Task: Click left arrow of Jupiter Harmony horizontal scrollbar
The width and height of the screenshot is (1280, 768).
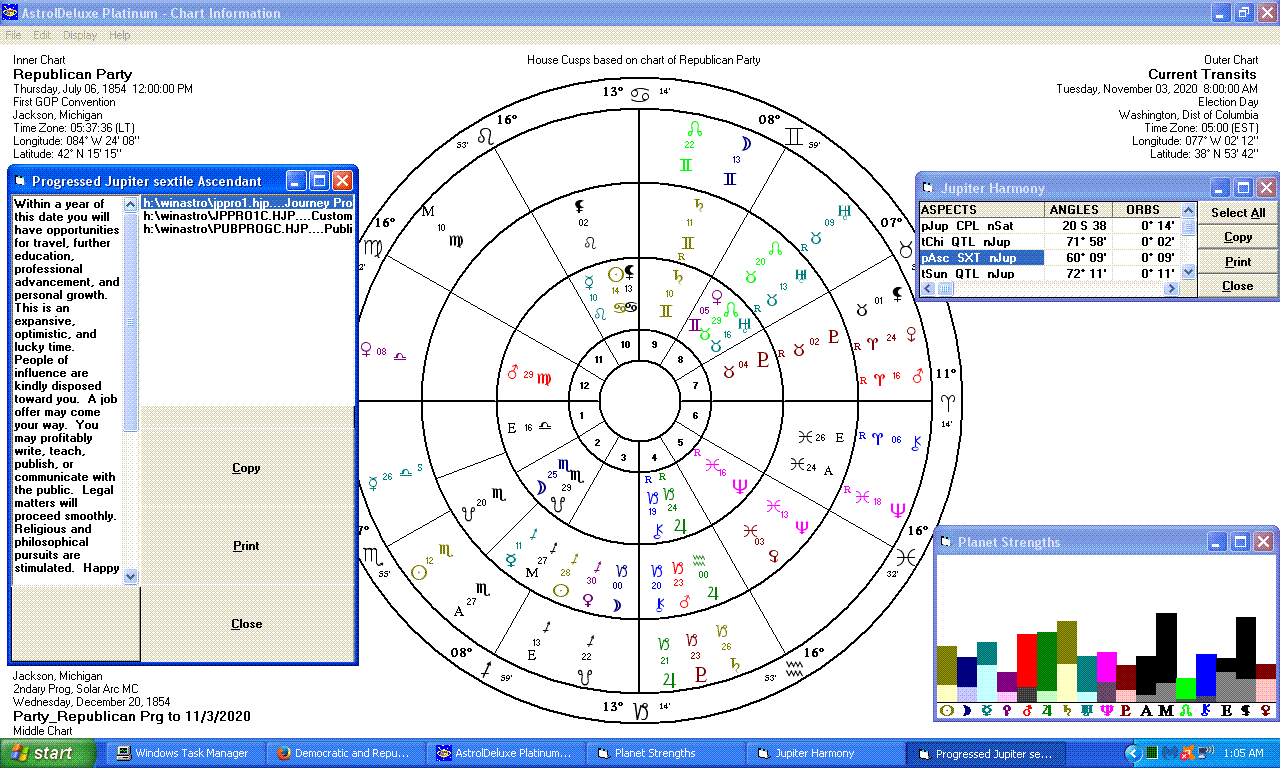Action: click(x=927, y=289)
